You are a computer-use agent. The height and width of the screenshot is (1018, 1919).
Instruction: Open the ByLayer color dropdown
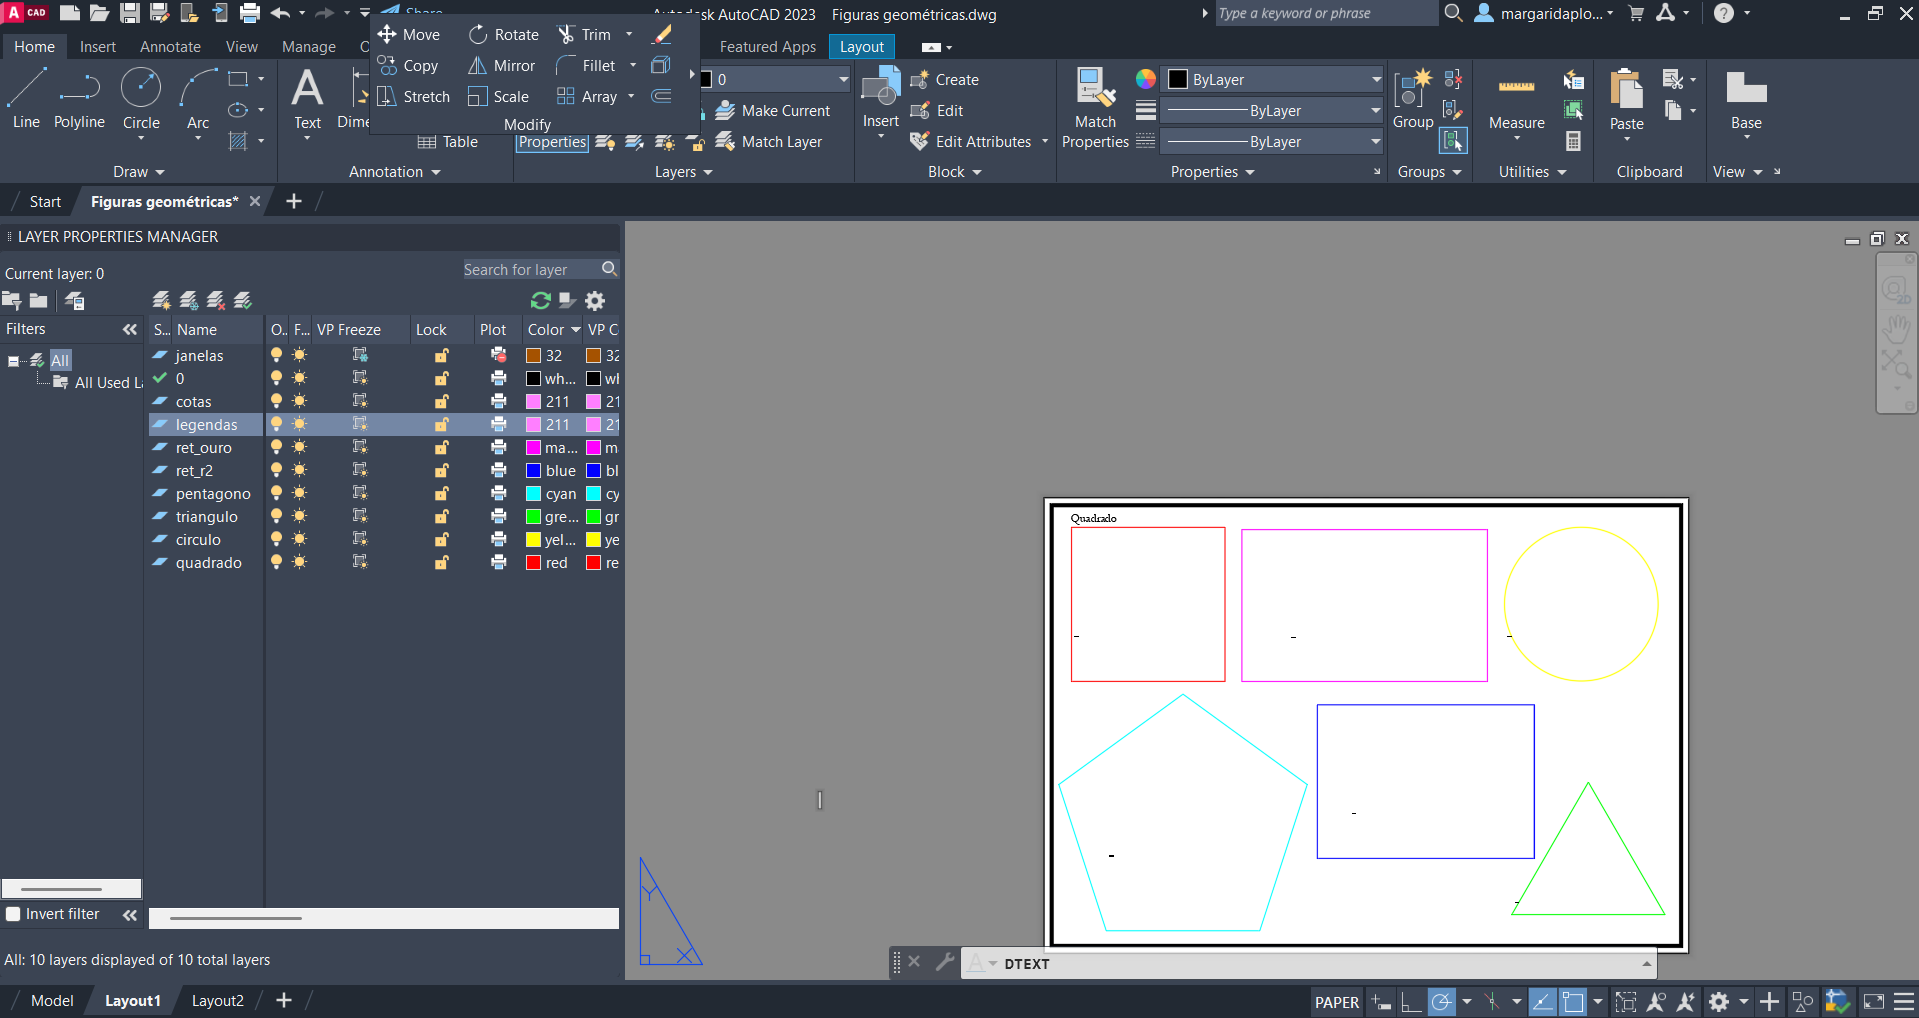(1376, 80)
